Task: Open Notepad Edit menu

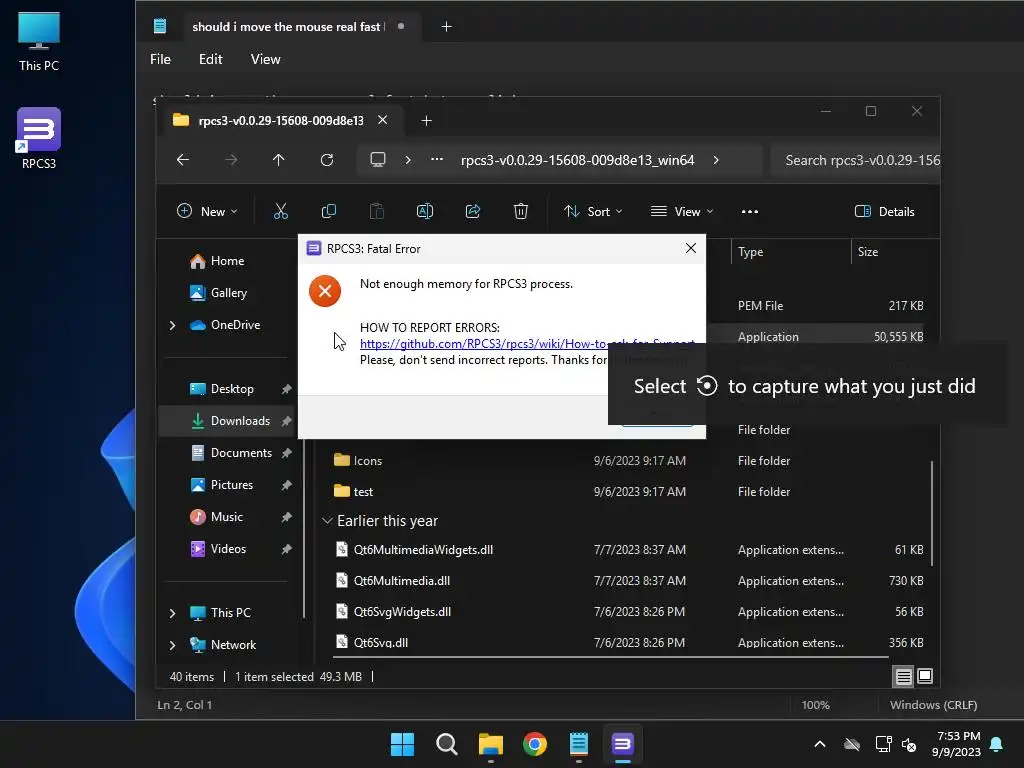Action: click(x=210, y=59)
